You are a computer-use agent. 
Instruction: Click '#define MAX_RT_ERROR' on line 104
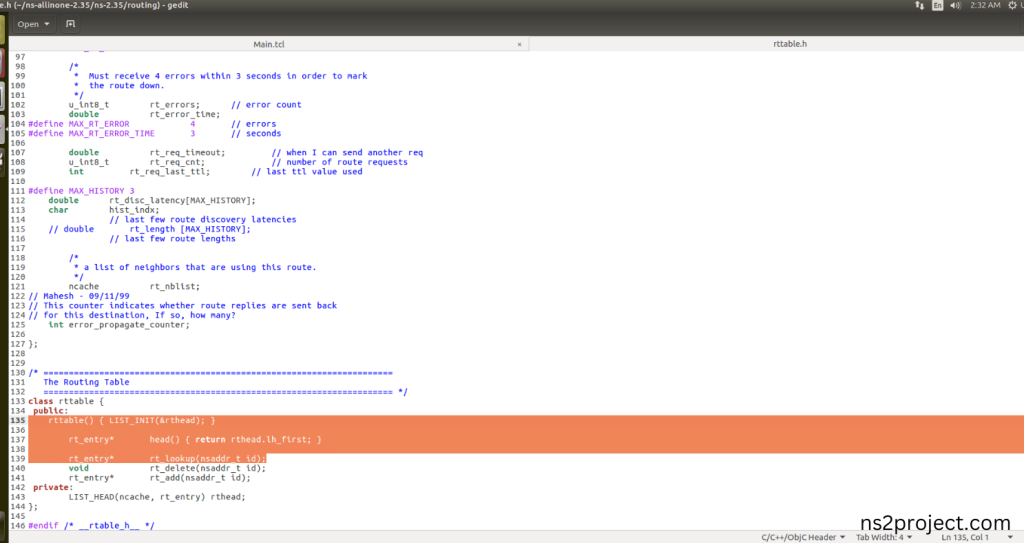[x=78, y=123]
